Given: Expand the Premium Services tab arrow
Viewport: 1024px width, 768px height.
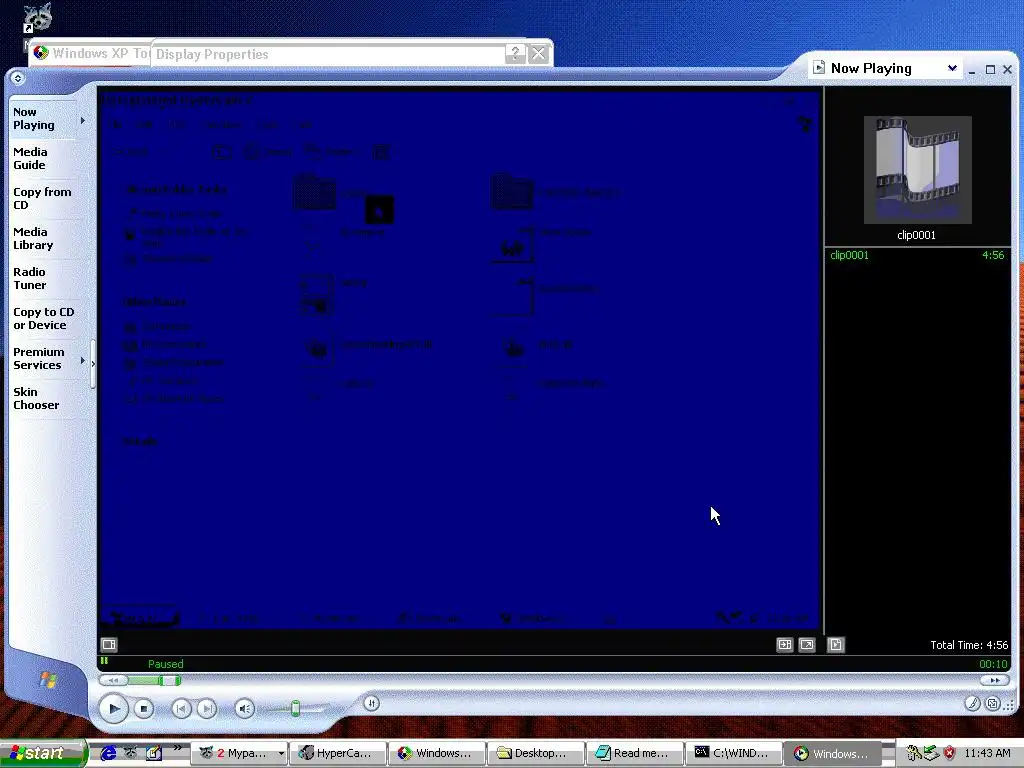Looking at the screenshot, I should pyautogui.click(x=83, y=360).
